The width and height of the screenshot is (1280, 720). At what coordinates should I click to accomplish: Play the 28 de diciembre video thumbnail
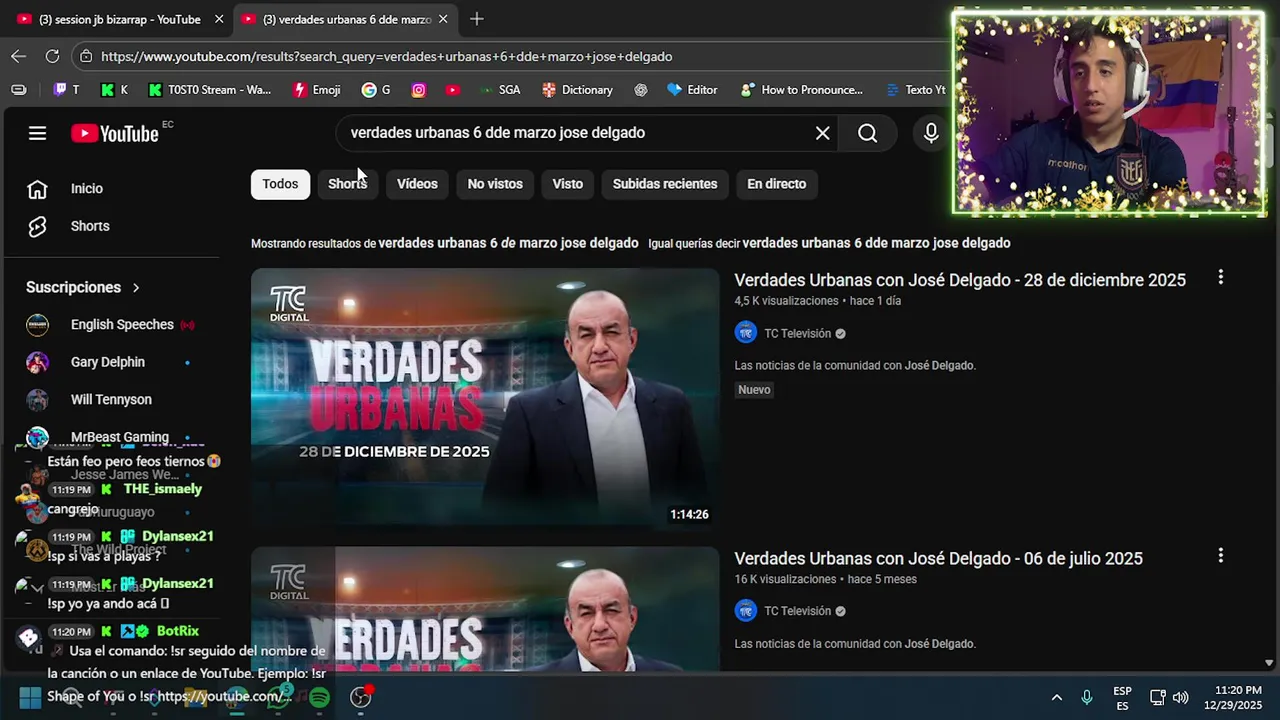coord(485,397)
